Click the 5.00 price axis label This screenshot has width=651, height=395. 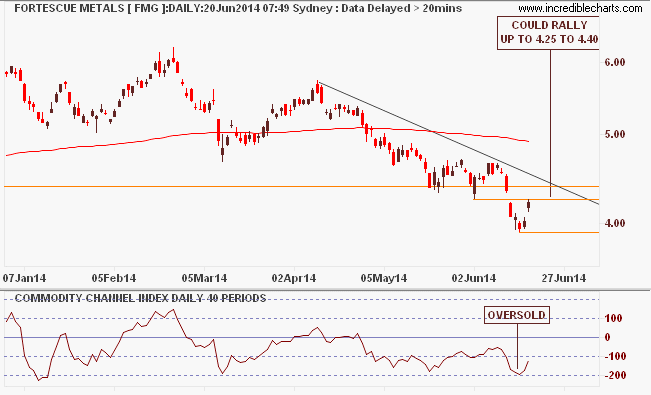pyautogui.click(x=615, y=135)
